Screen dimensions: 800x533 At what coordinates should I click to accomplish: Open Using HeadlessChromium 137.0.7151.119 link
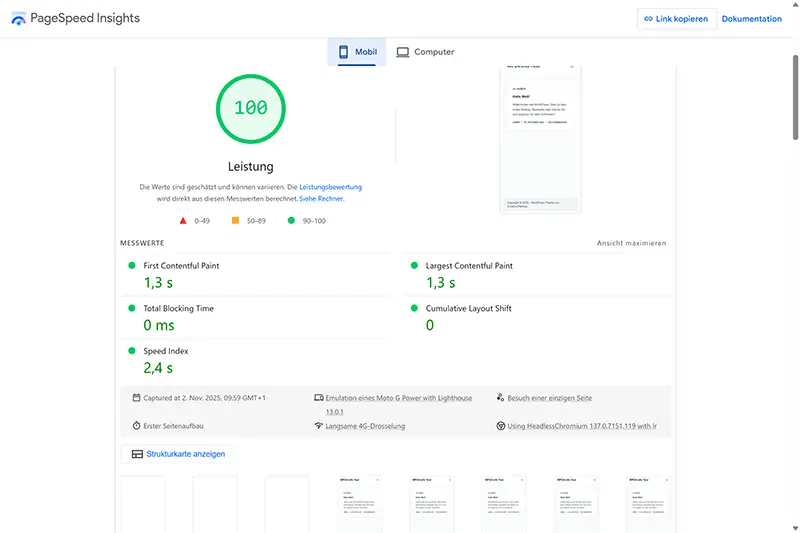(582, 426)
